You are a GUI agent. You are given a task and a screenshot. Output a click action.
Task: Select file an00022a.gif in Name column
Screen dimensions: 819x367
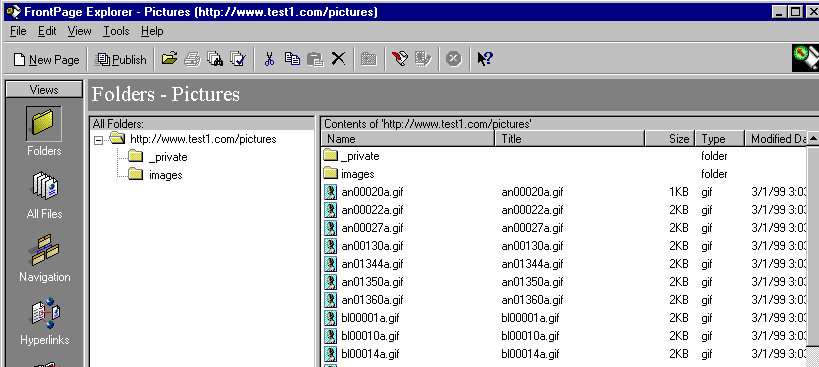pos(372,210)
